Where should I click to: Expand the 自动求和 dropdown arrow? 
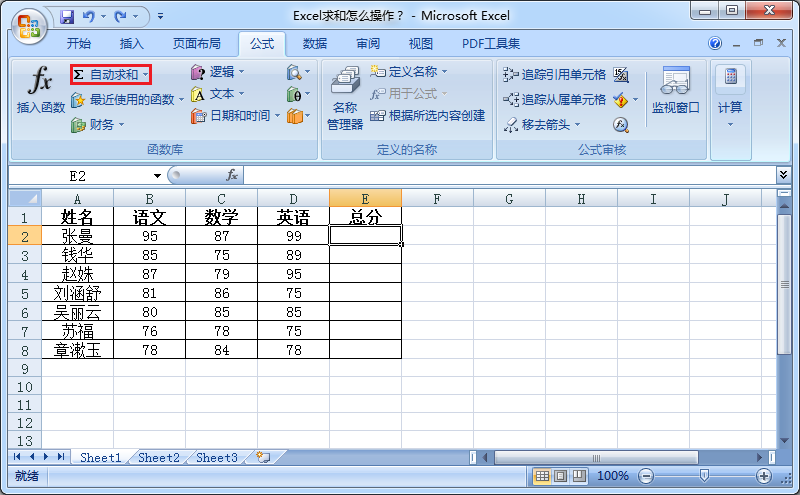[146, 75]
